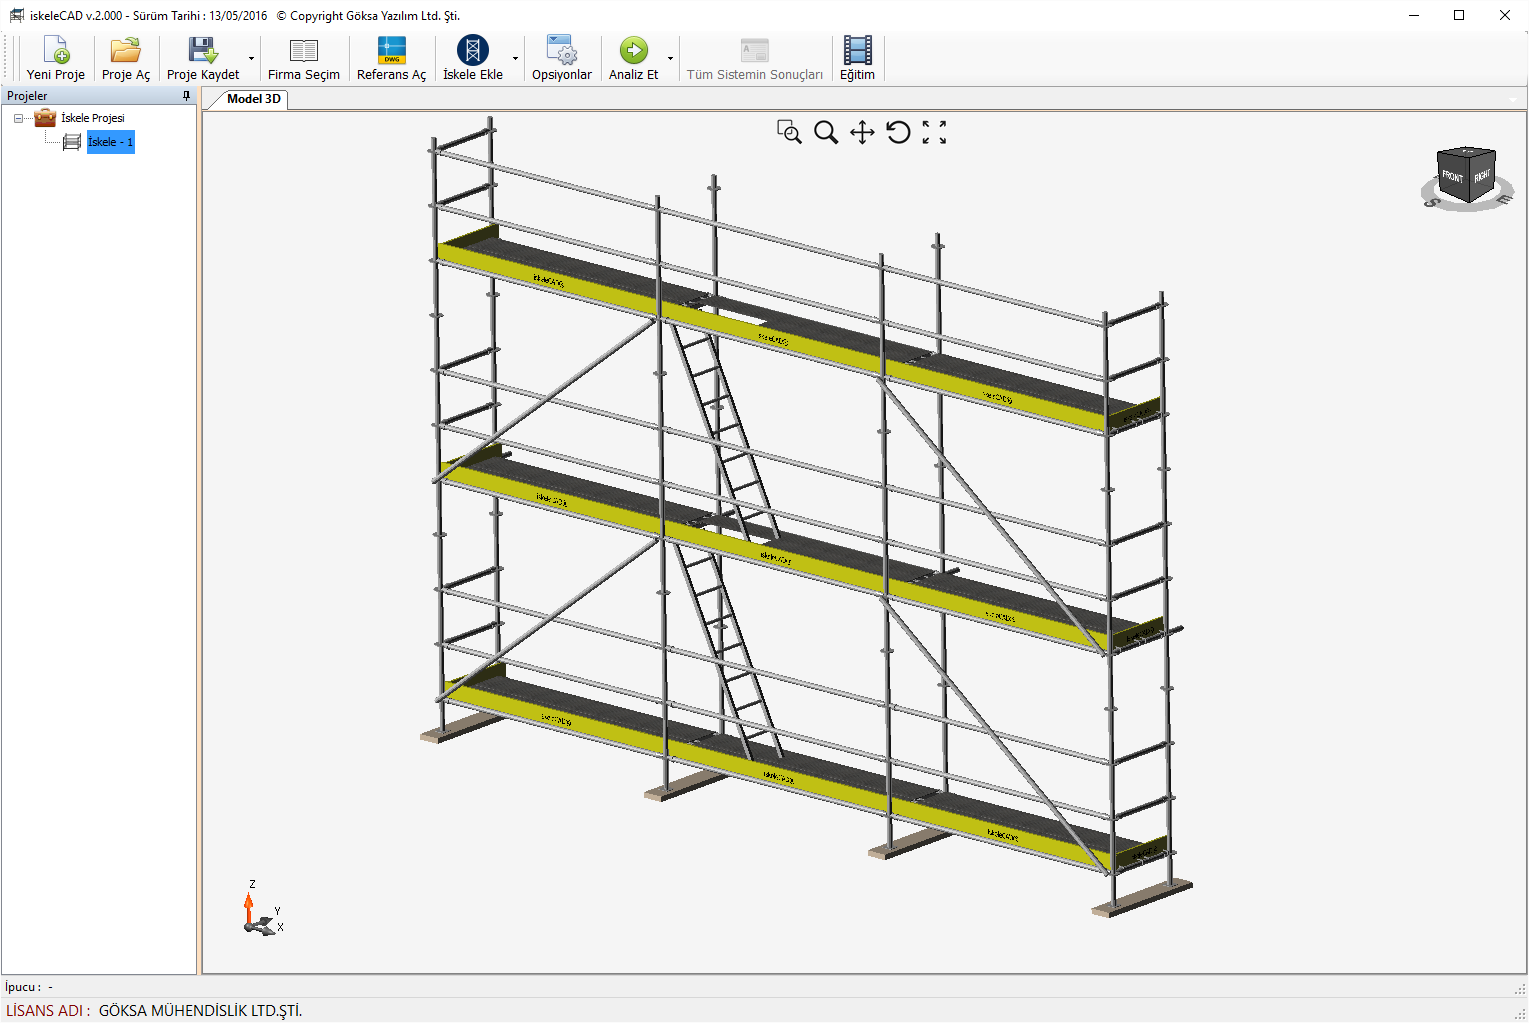The image size is (1529, 1023).
Task: Open Firma Seçim from the toolbar
Action: [303, 58]
